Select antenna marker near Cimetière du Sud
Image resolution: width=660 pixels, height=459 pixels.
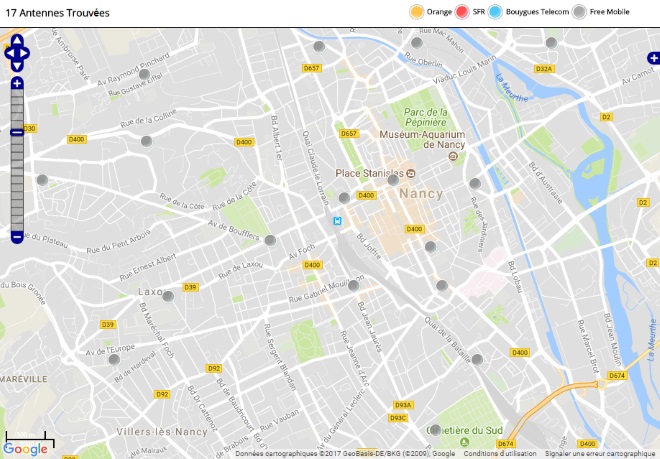435,429
